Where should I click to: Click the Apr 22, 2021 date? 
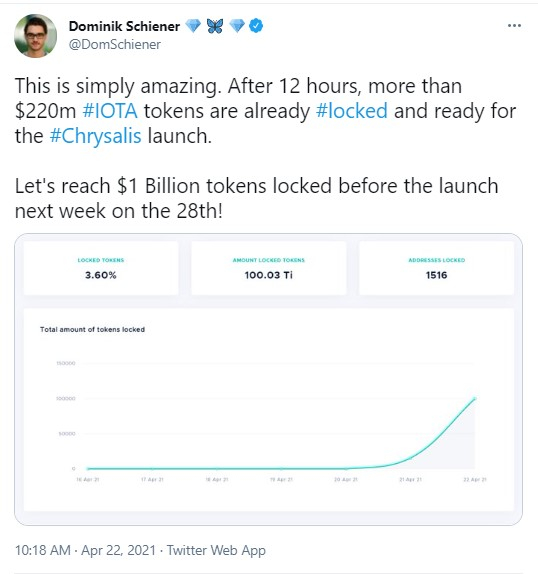click(x=119, y=550)
